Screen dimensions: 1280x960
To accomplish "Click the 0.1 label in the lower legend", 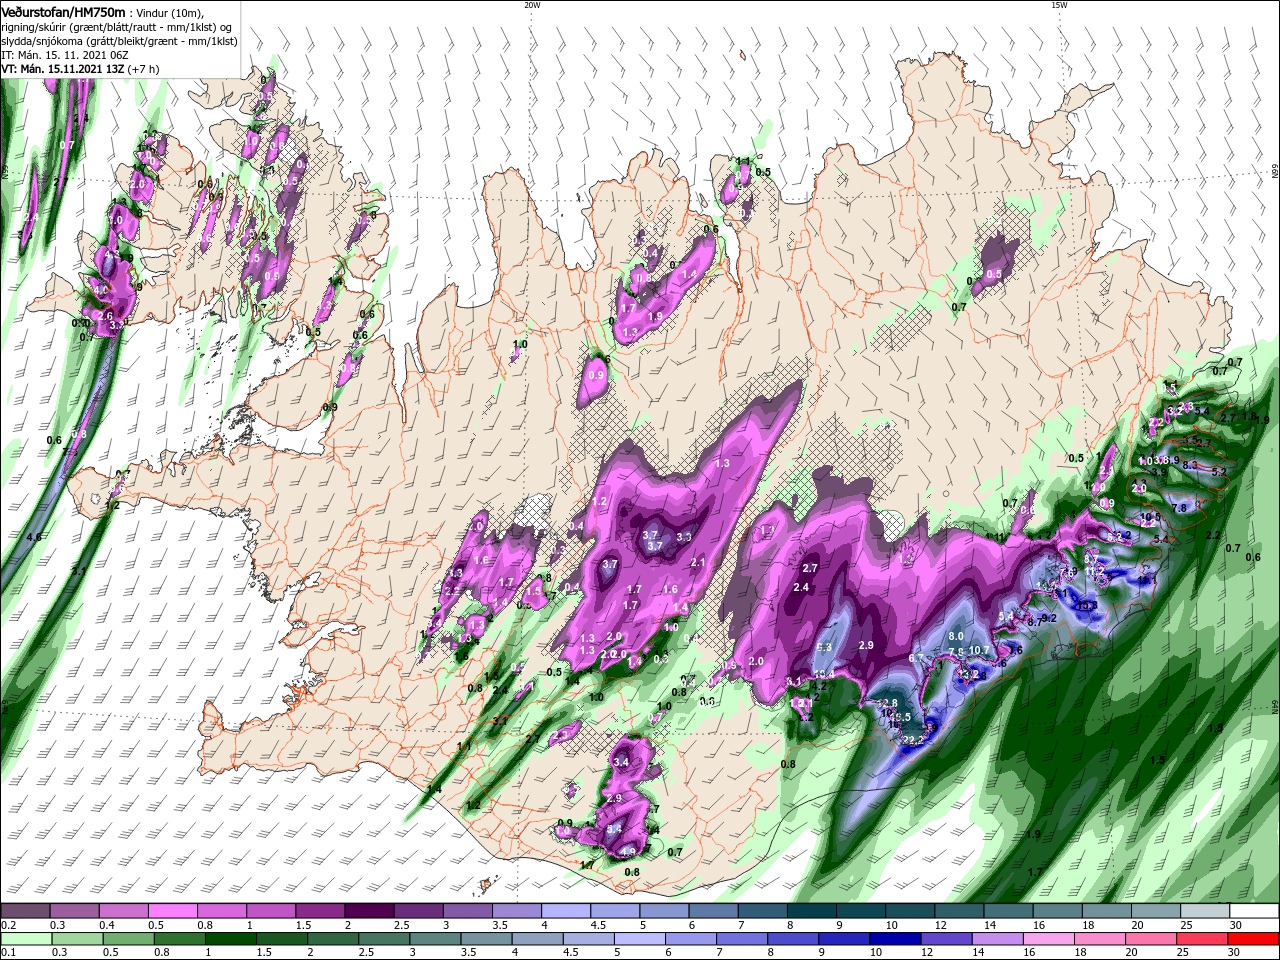I will (x=9, y=953).
